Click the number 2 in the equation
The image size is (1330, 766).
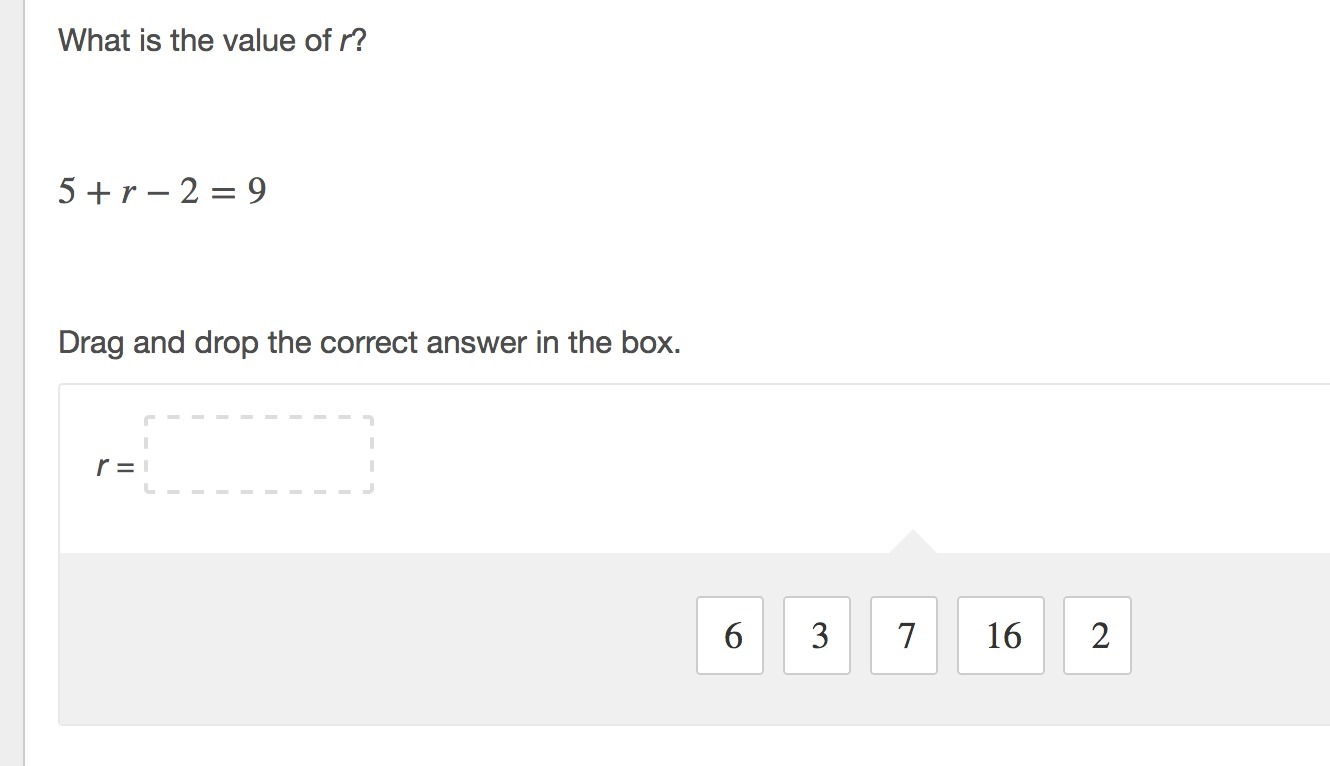[x=189, y=191]
